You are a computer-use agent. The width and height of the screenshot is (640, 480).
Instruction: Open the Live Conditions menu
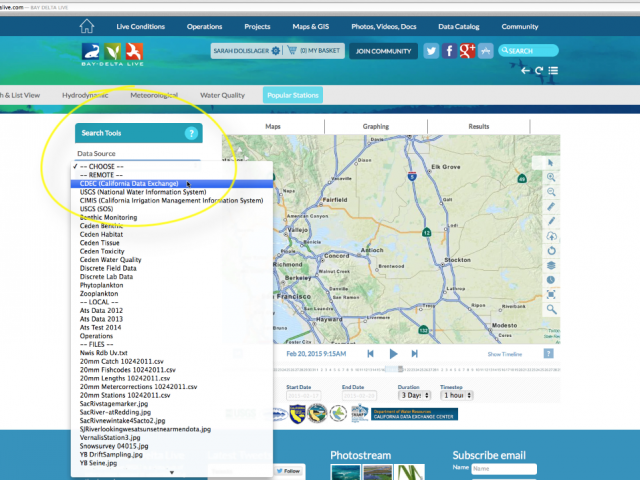click(140, 27)
